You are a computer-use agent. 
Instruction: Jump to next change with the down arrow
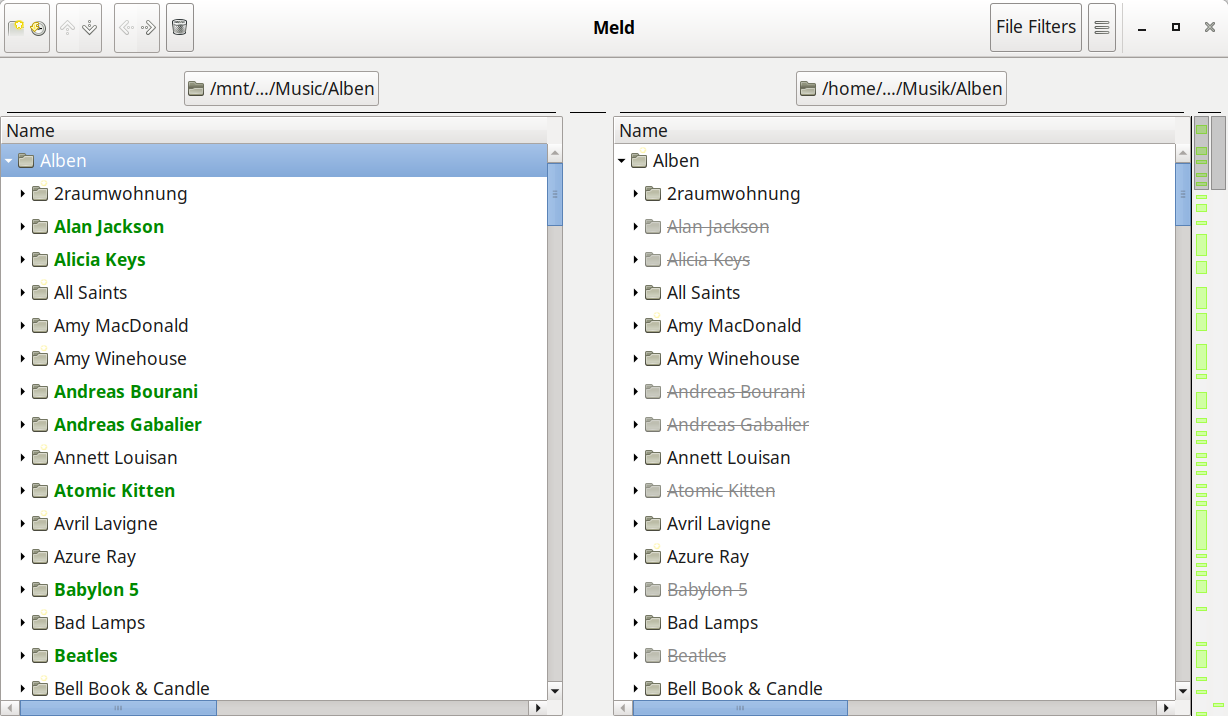click(90, 28)
